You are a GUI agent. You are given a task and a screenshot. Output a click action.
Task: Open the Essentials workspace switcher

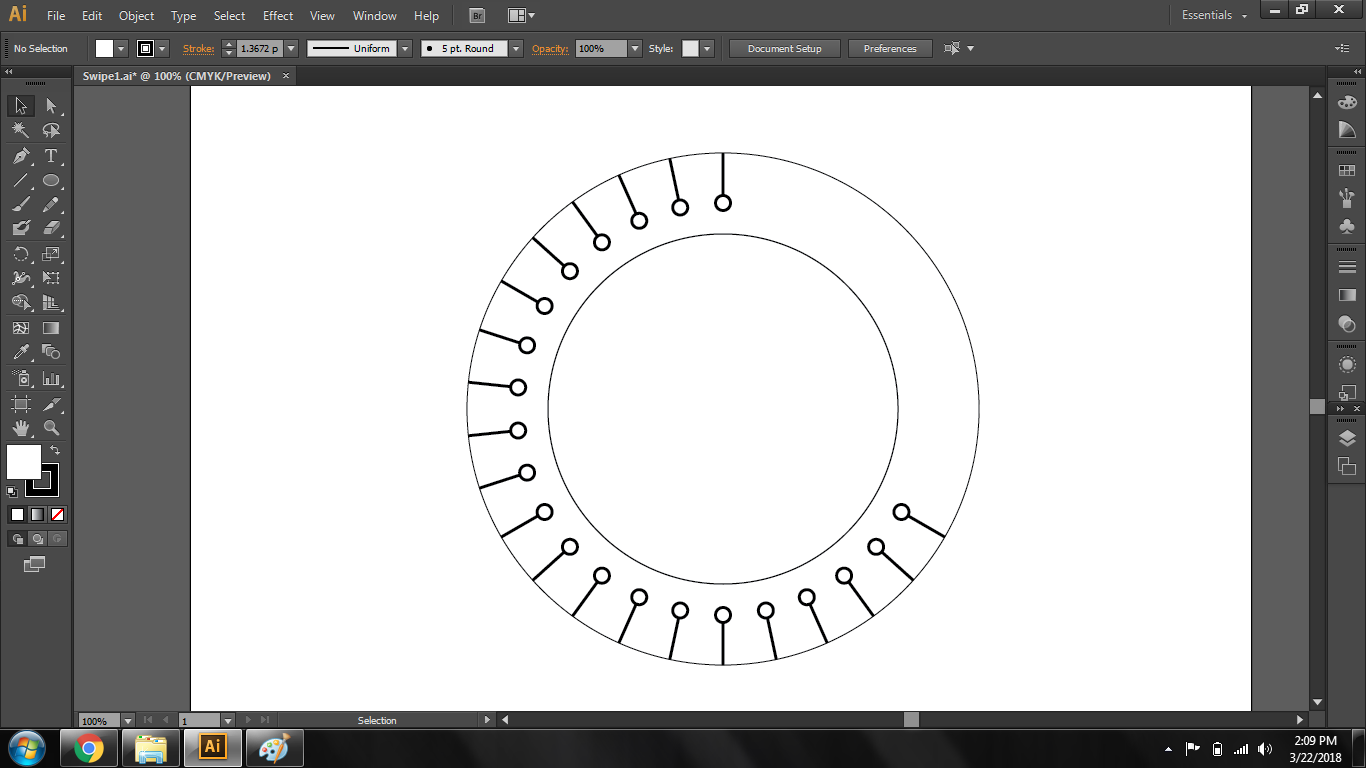point(1214,16)
